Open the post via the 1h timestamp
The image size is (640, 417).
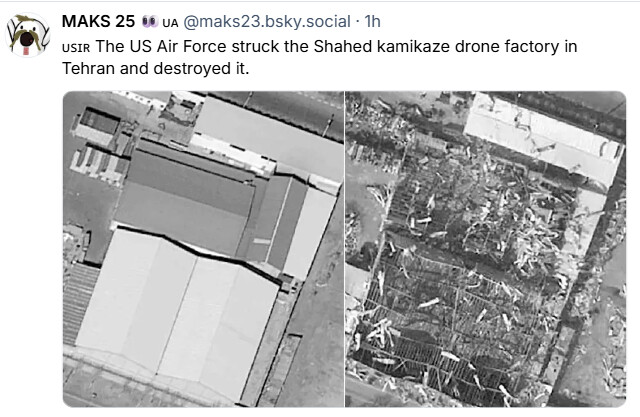tap(372, 22)
